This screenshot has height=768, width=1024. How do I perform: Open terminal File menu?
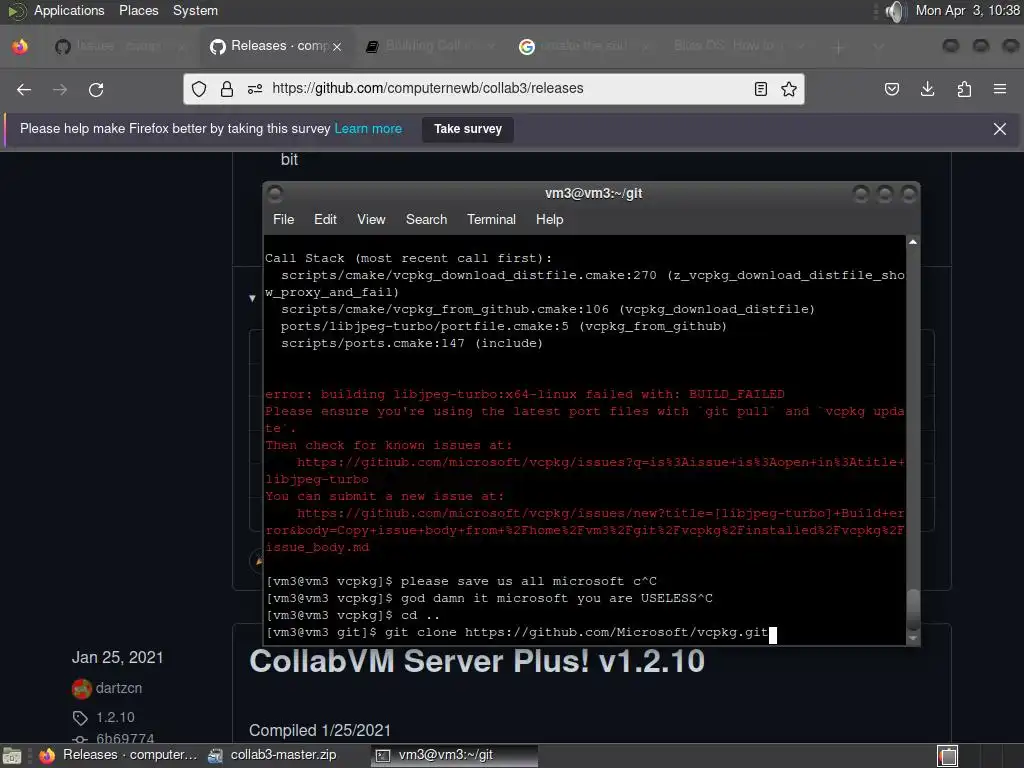(x=283, y=219)
